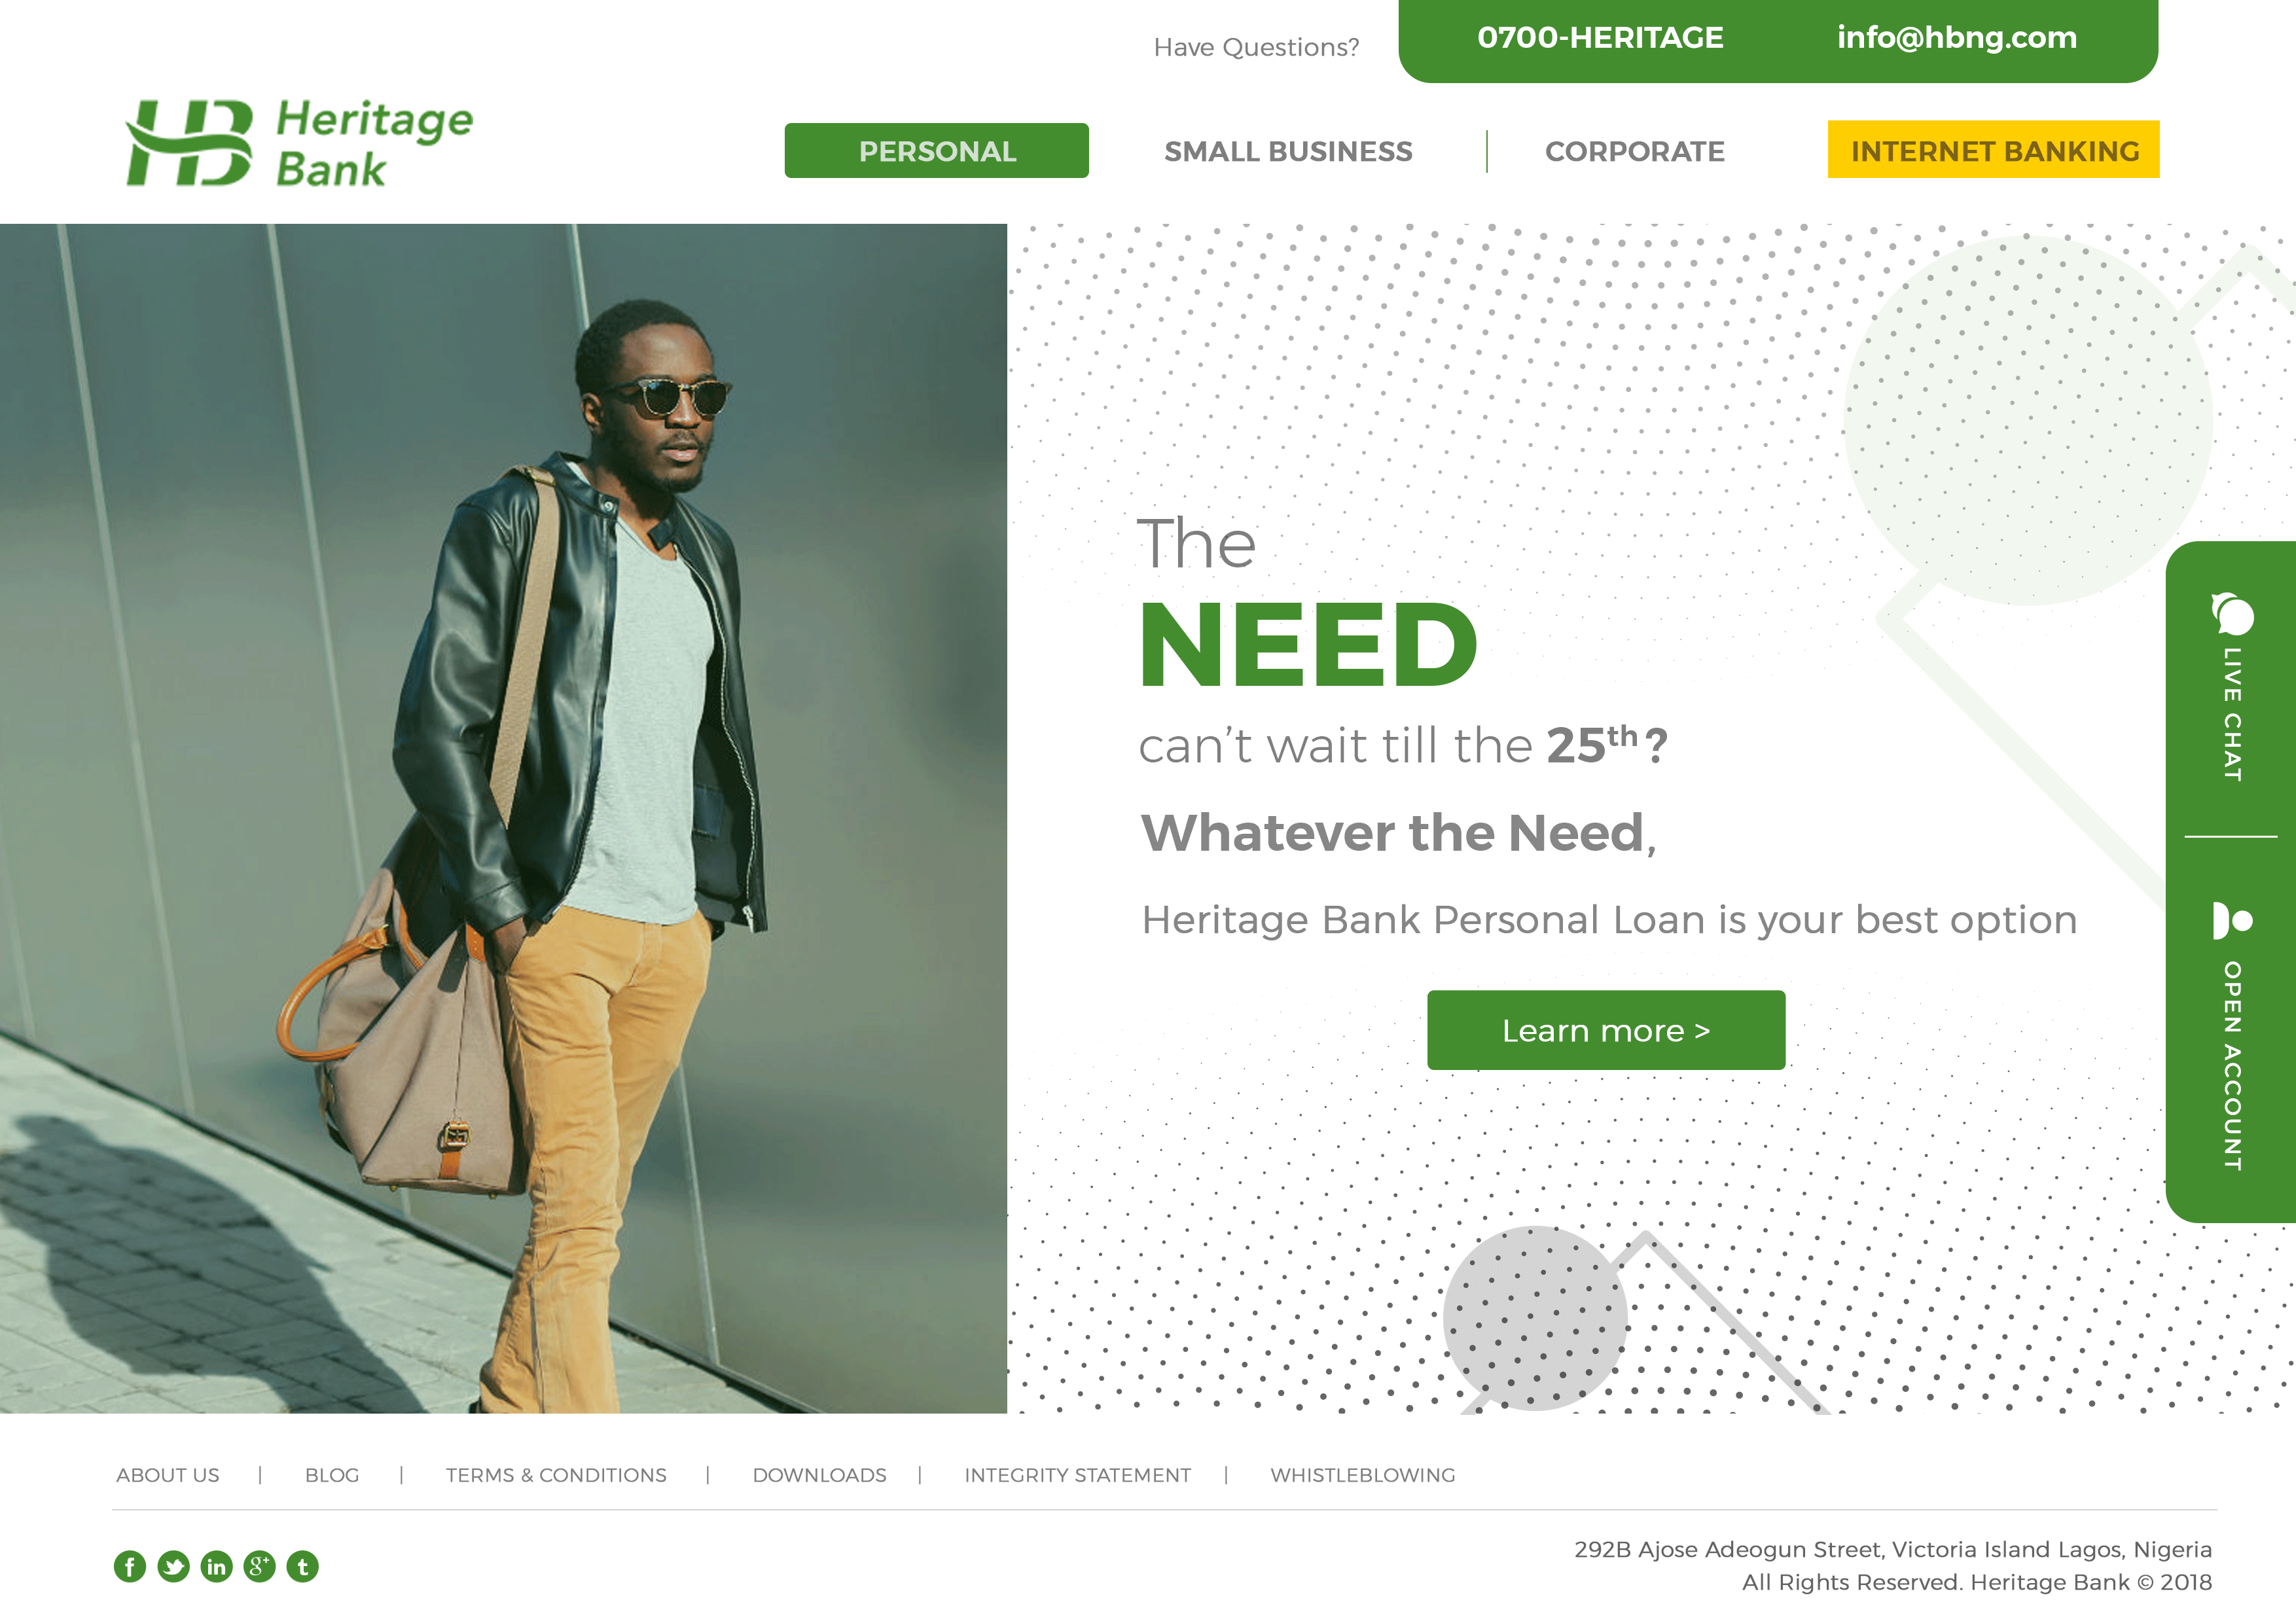Open the Tumblr social icon
The height and width of the screenshot is (1623, 2296).
click(303, 1566)
